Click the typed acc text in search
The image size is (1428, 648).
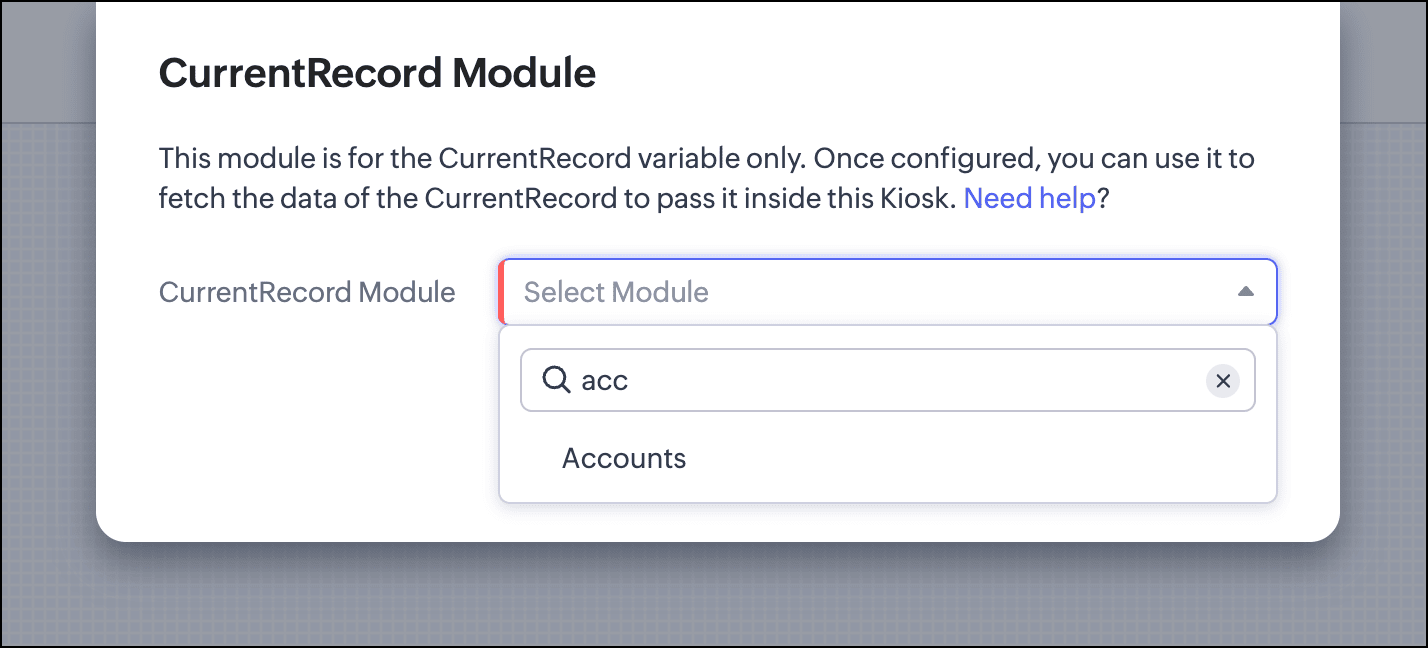(x=604, y=381)
